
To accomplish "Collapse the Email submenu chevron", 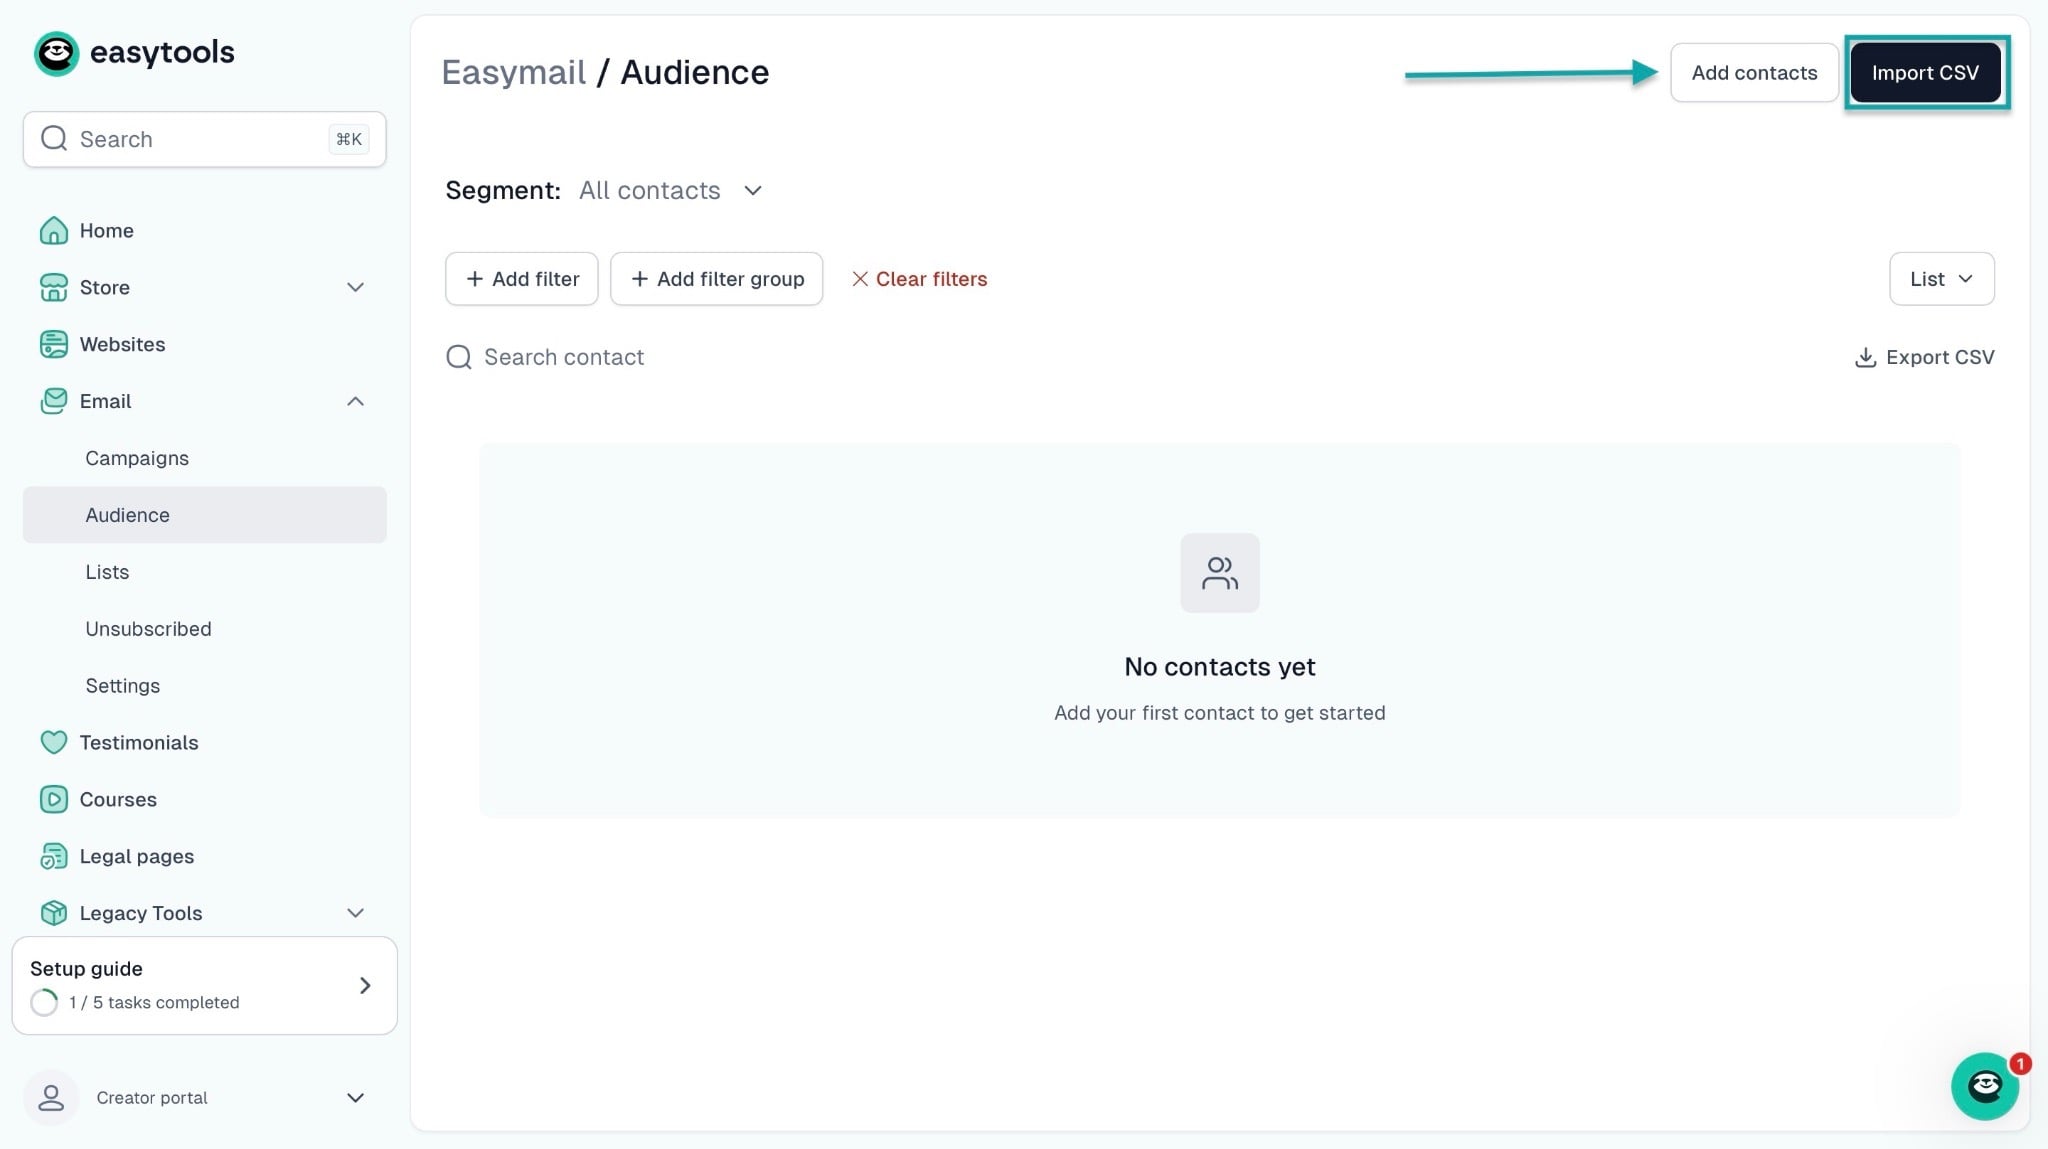I will [355, 402].
